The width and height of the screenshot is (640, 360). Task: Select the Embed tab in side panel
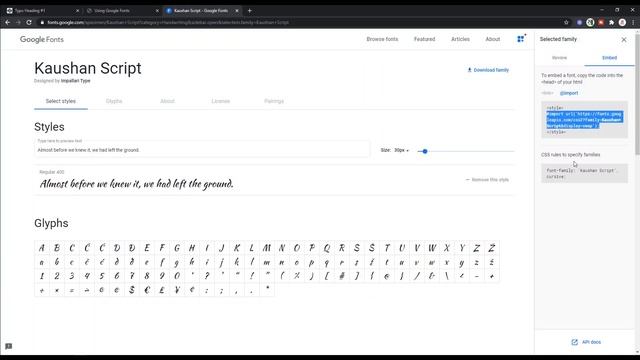pos(609,58)
